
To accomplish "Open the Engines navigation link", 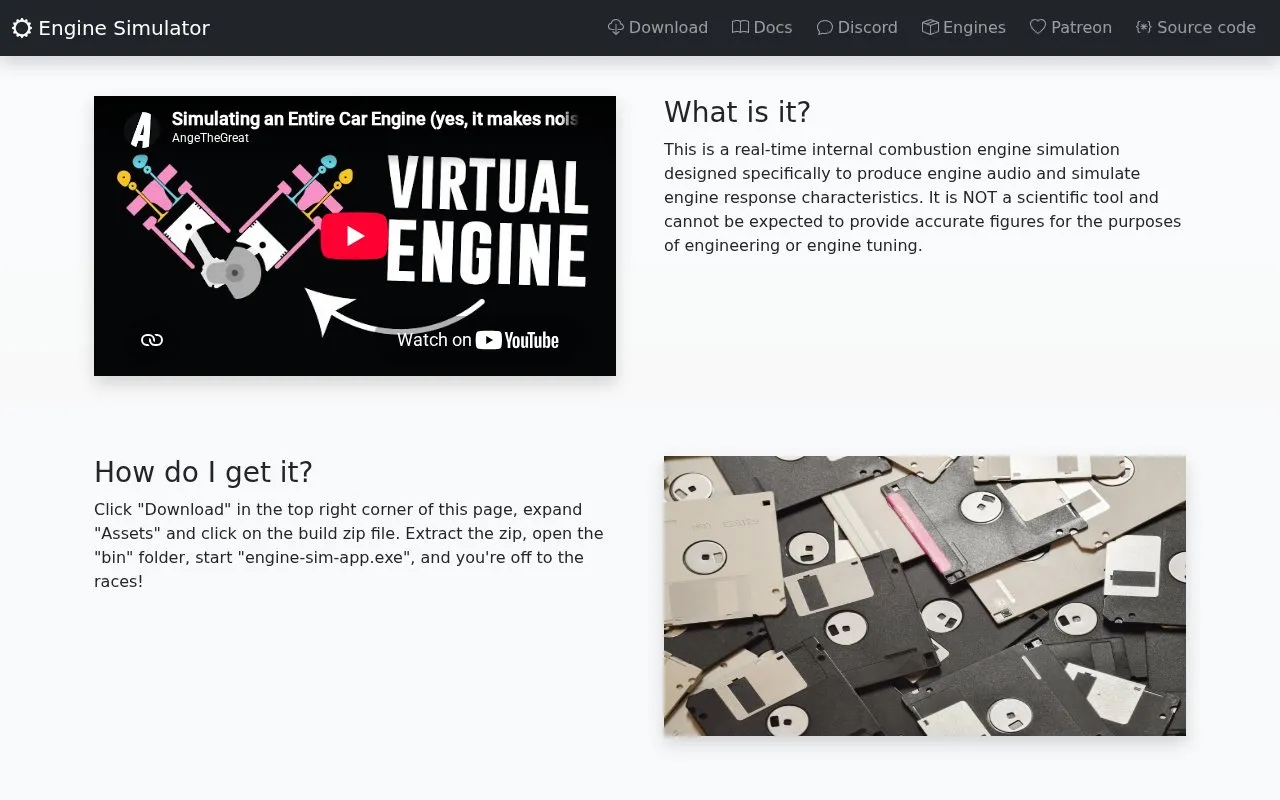I will [x=964, y=28].
